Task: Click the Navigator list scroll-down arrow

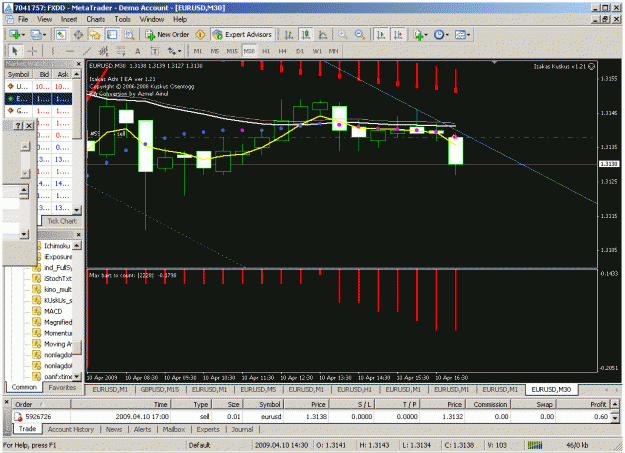Action: [x=77, y=376]
